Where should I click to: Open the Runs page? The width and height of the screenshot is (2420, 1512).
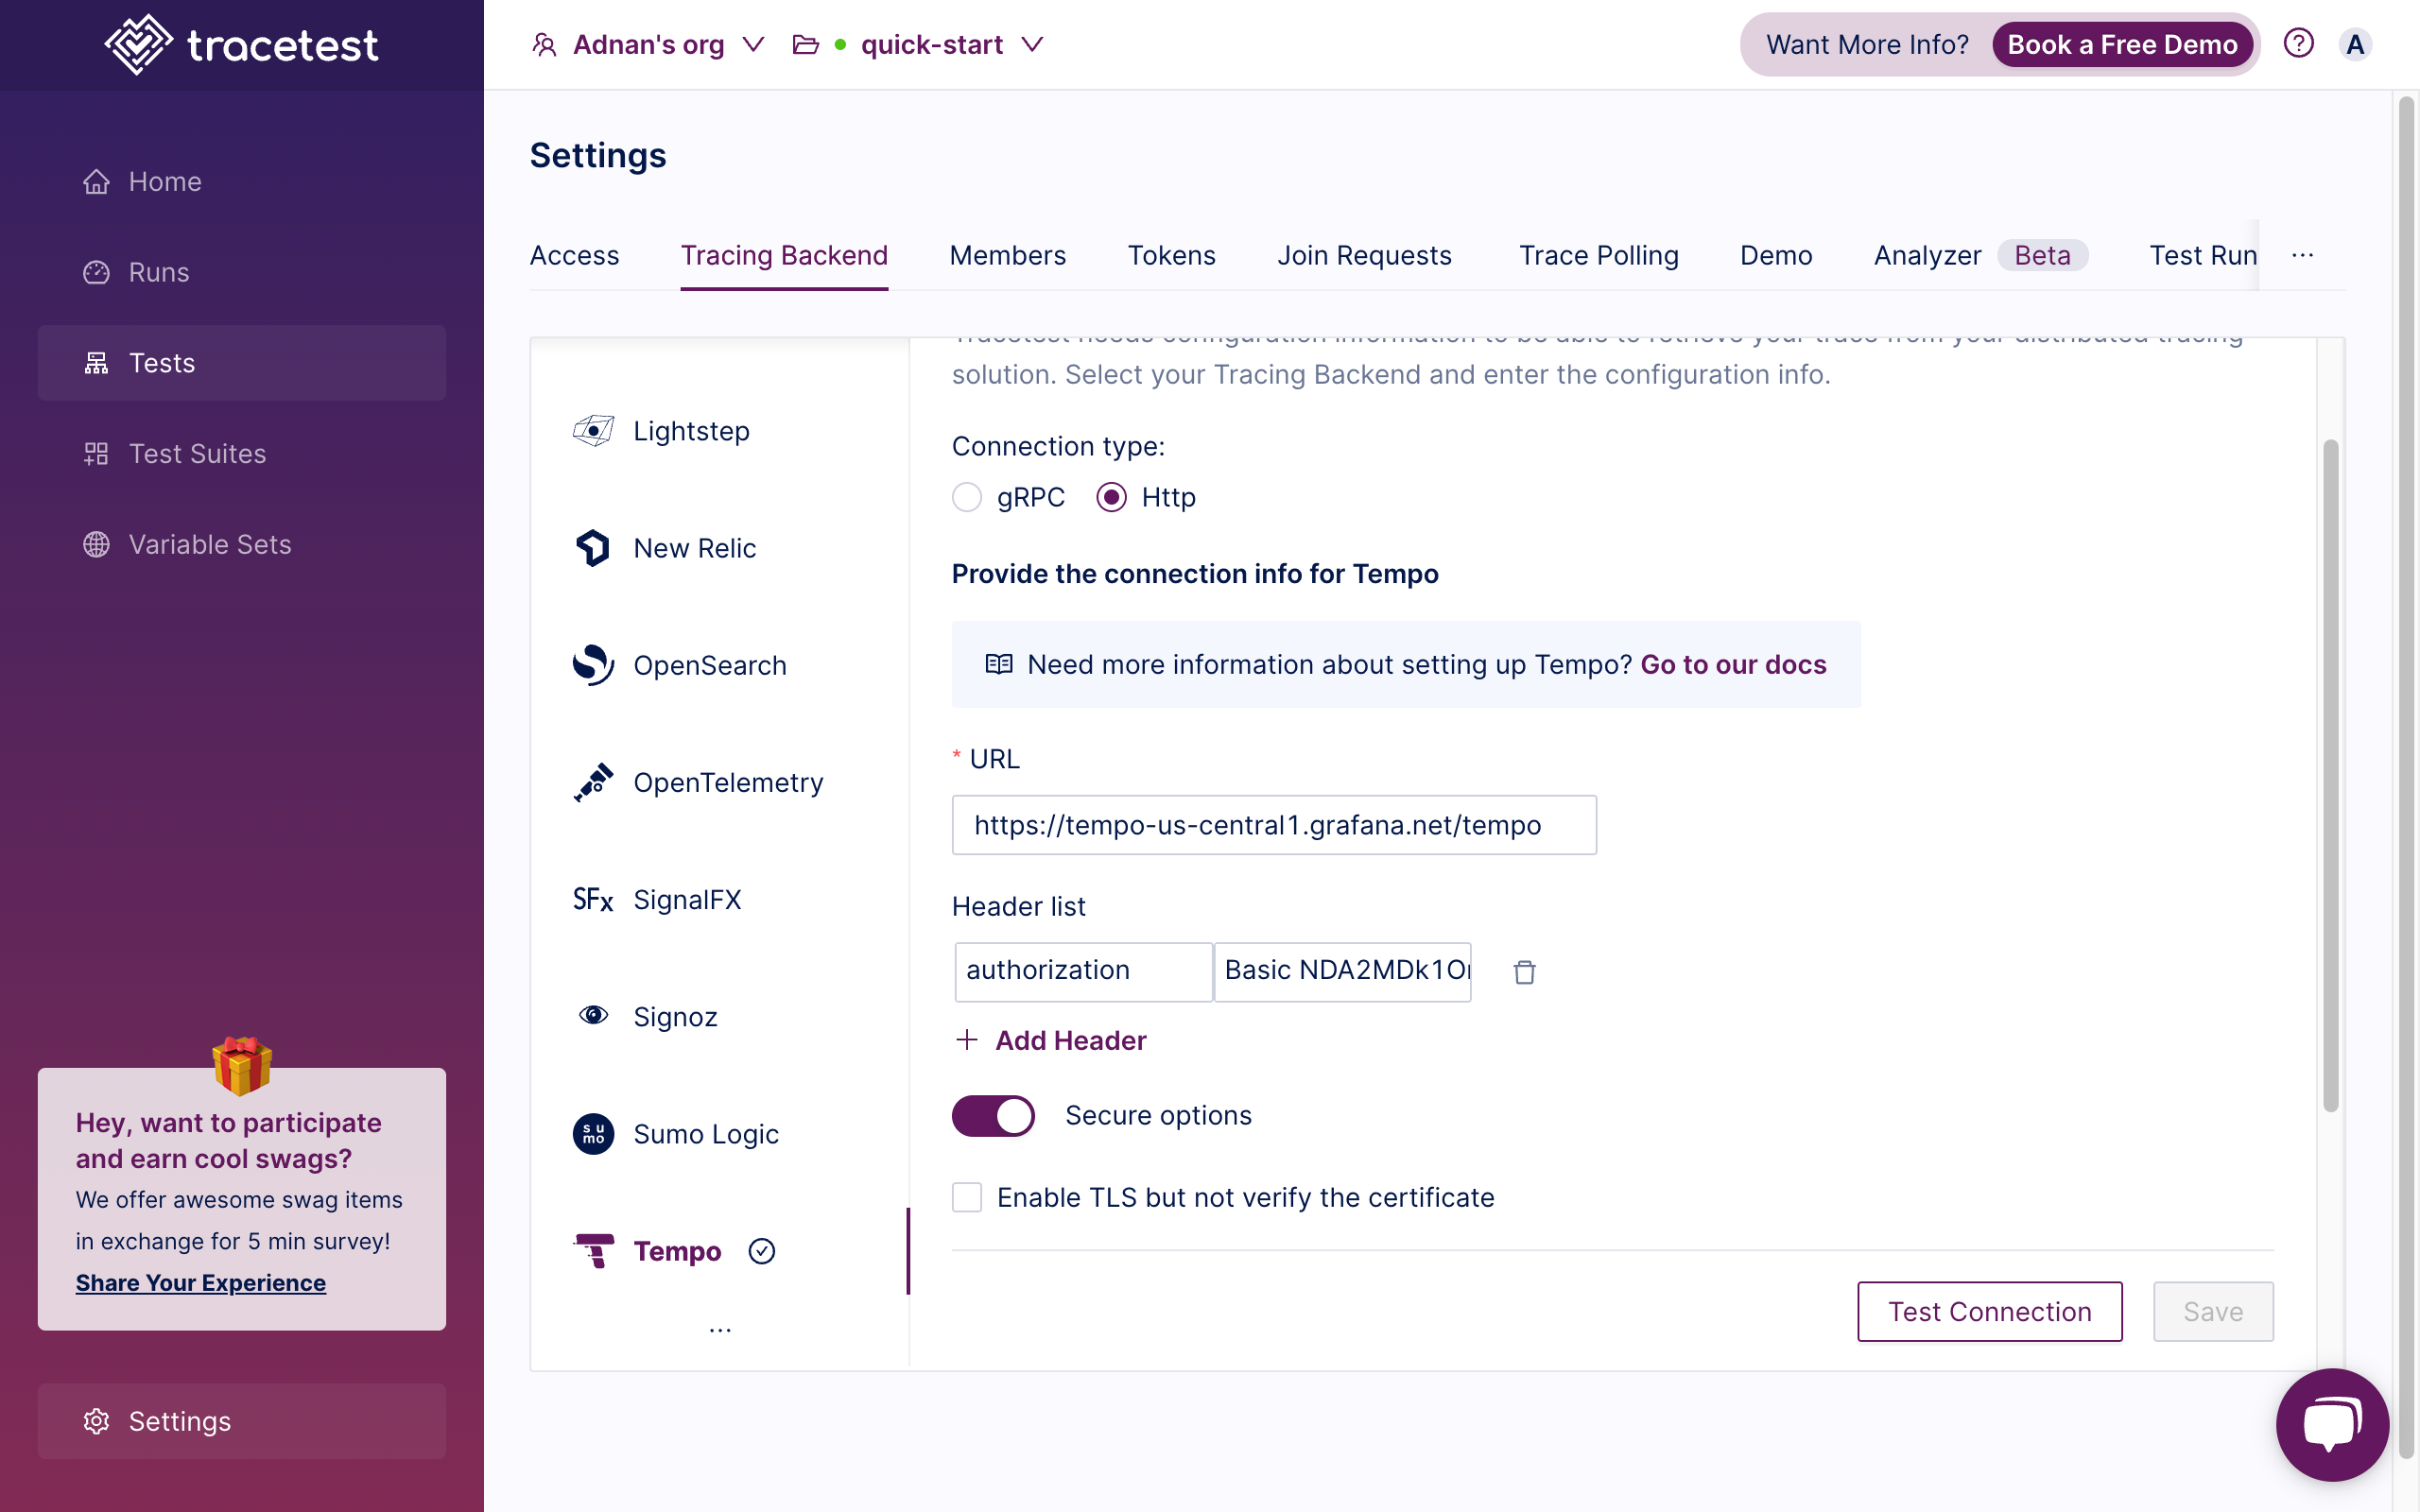[242, 272]
